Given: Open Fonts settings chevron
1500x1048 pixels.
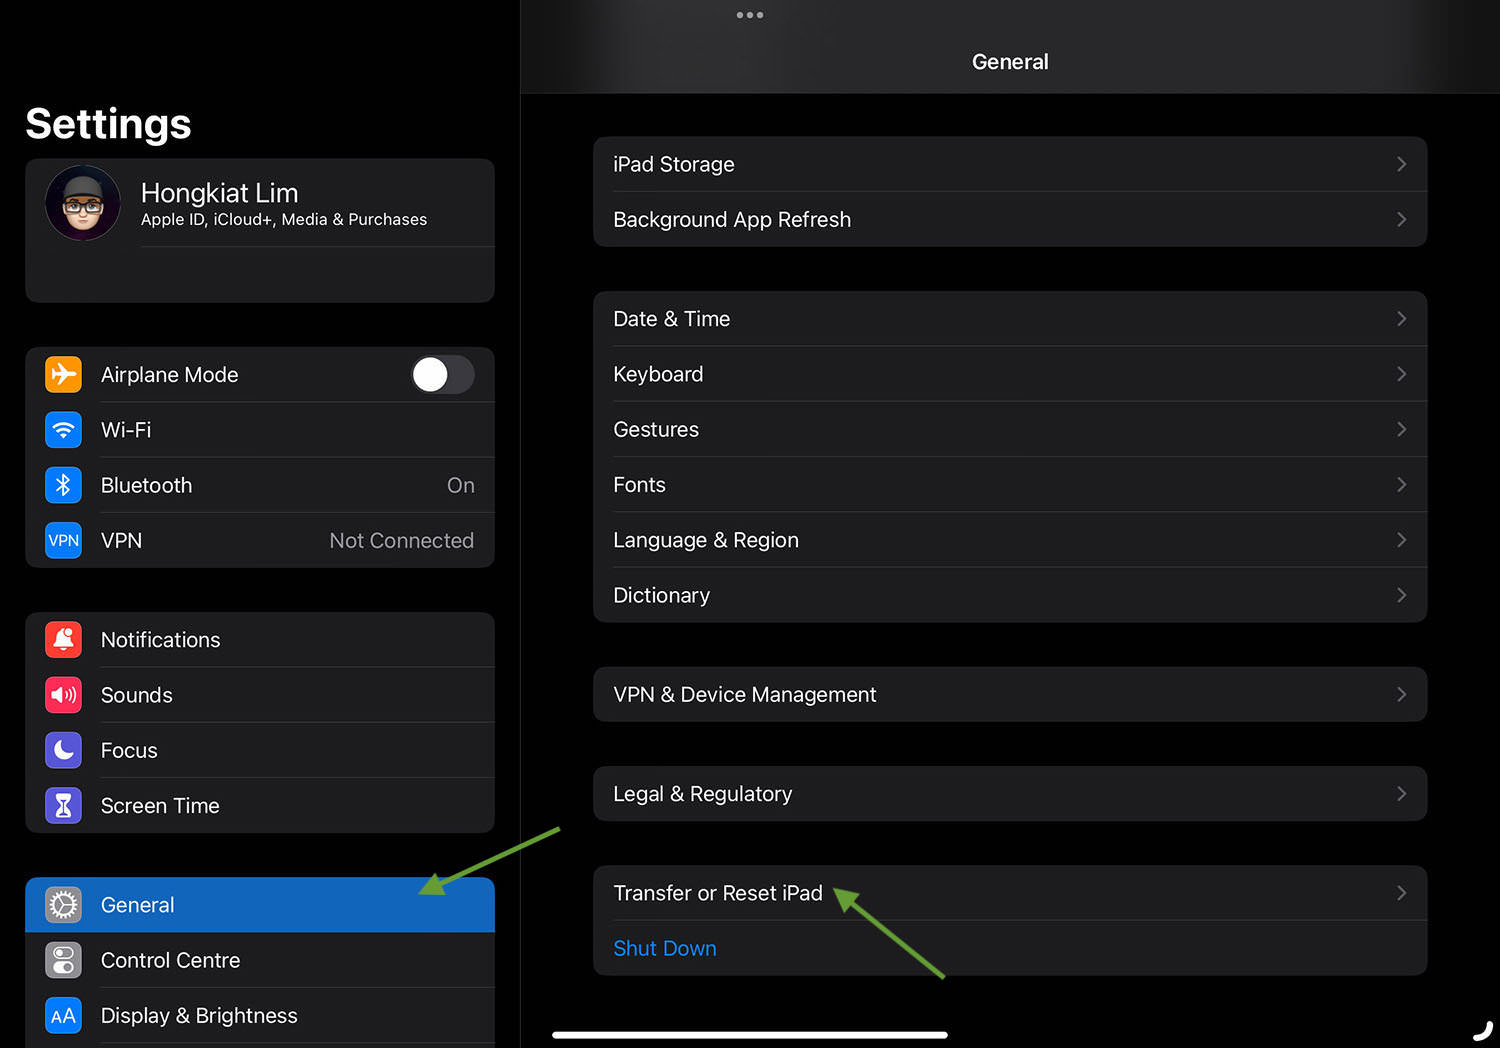Looking at the screenshot, I should point(1401,484).
